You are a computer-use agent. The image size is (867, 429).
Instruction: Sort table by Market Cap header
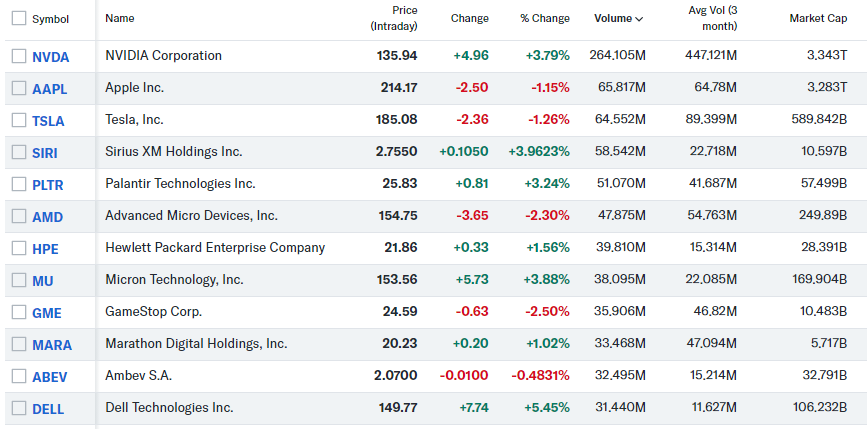(818, 18)
